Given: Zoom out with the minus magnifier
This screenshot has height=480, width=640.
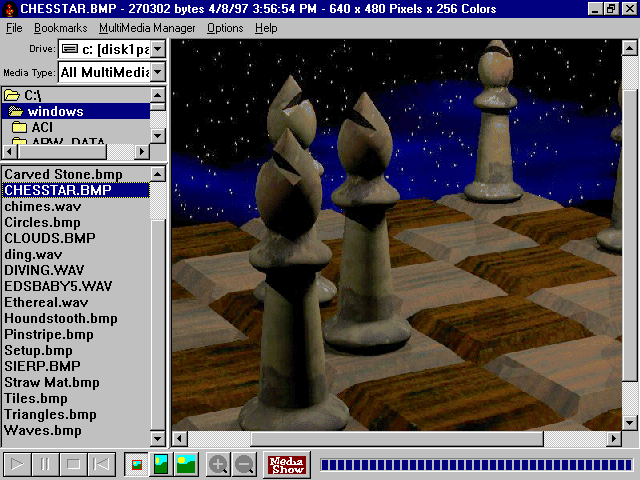Looking at the screenshot, I should click(x=244, y=464).
